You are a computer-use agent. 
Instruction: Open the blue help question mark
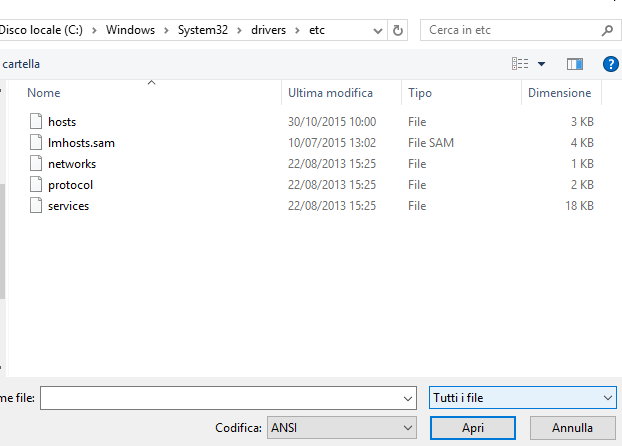610,64
